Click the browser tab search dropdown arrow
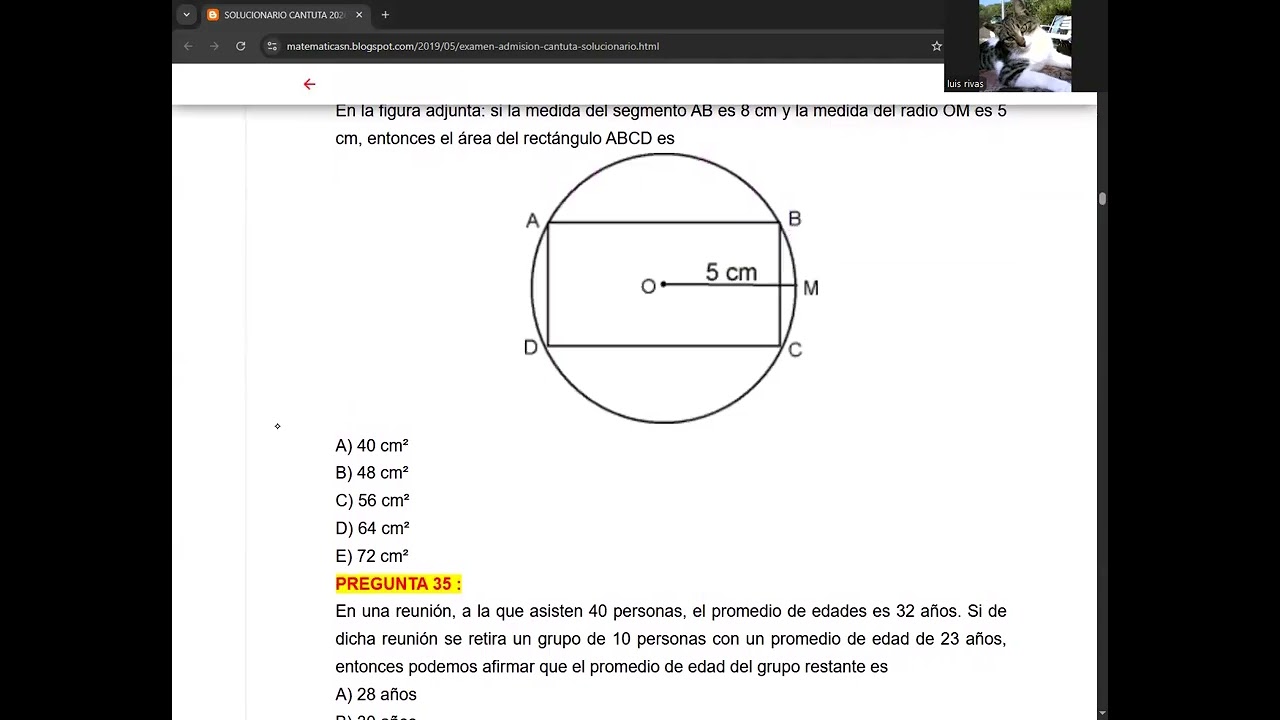The width and height of the screenshot is (1280, 720). tap(186, 15)
